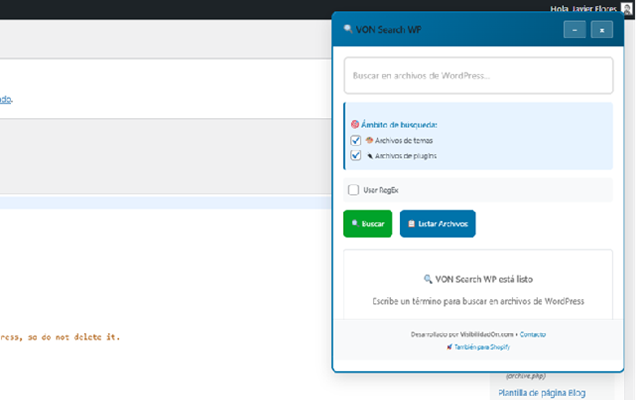The height and width of the screenshot is (400, 640).
Task: Click the Listar Archivos button
Action: 438,224
